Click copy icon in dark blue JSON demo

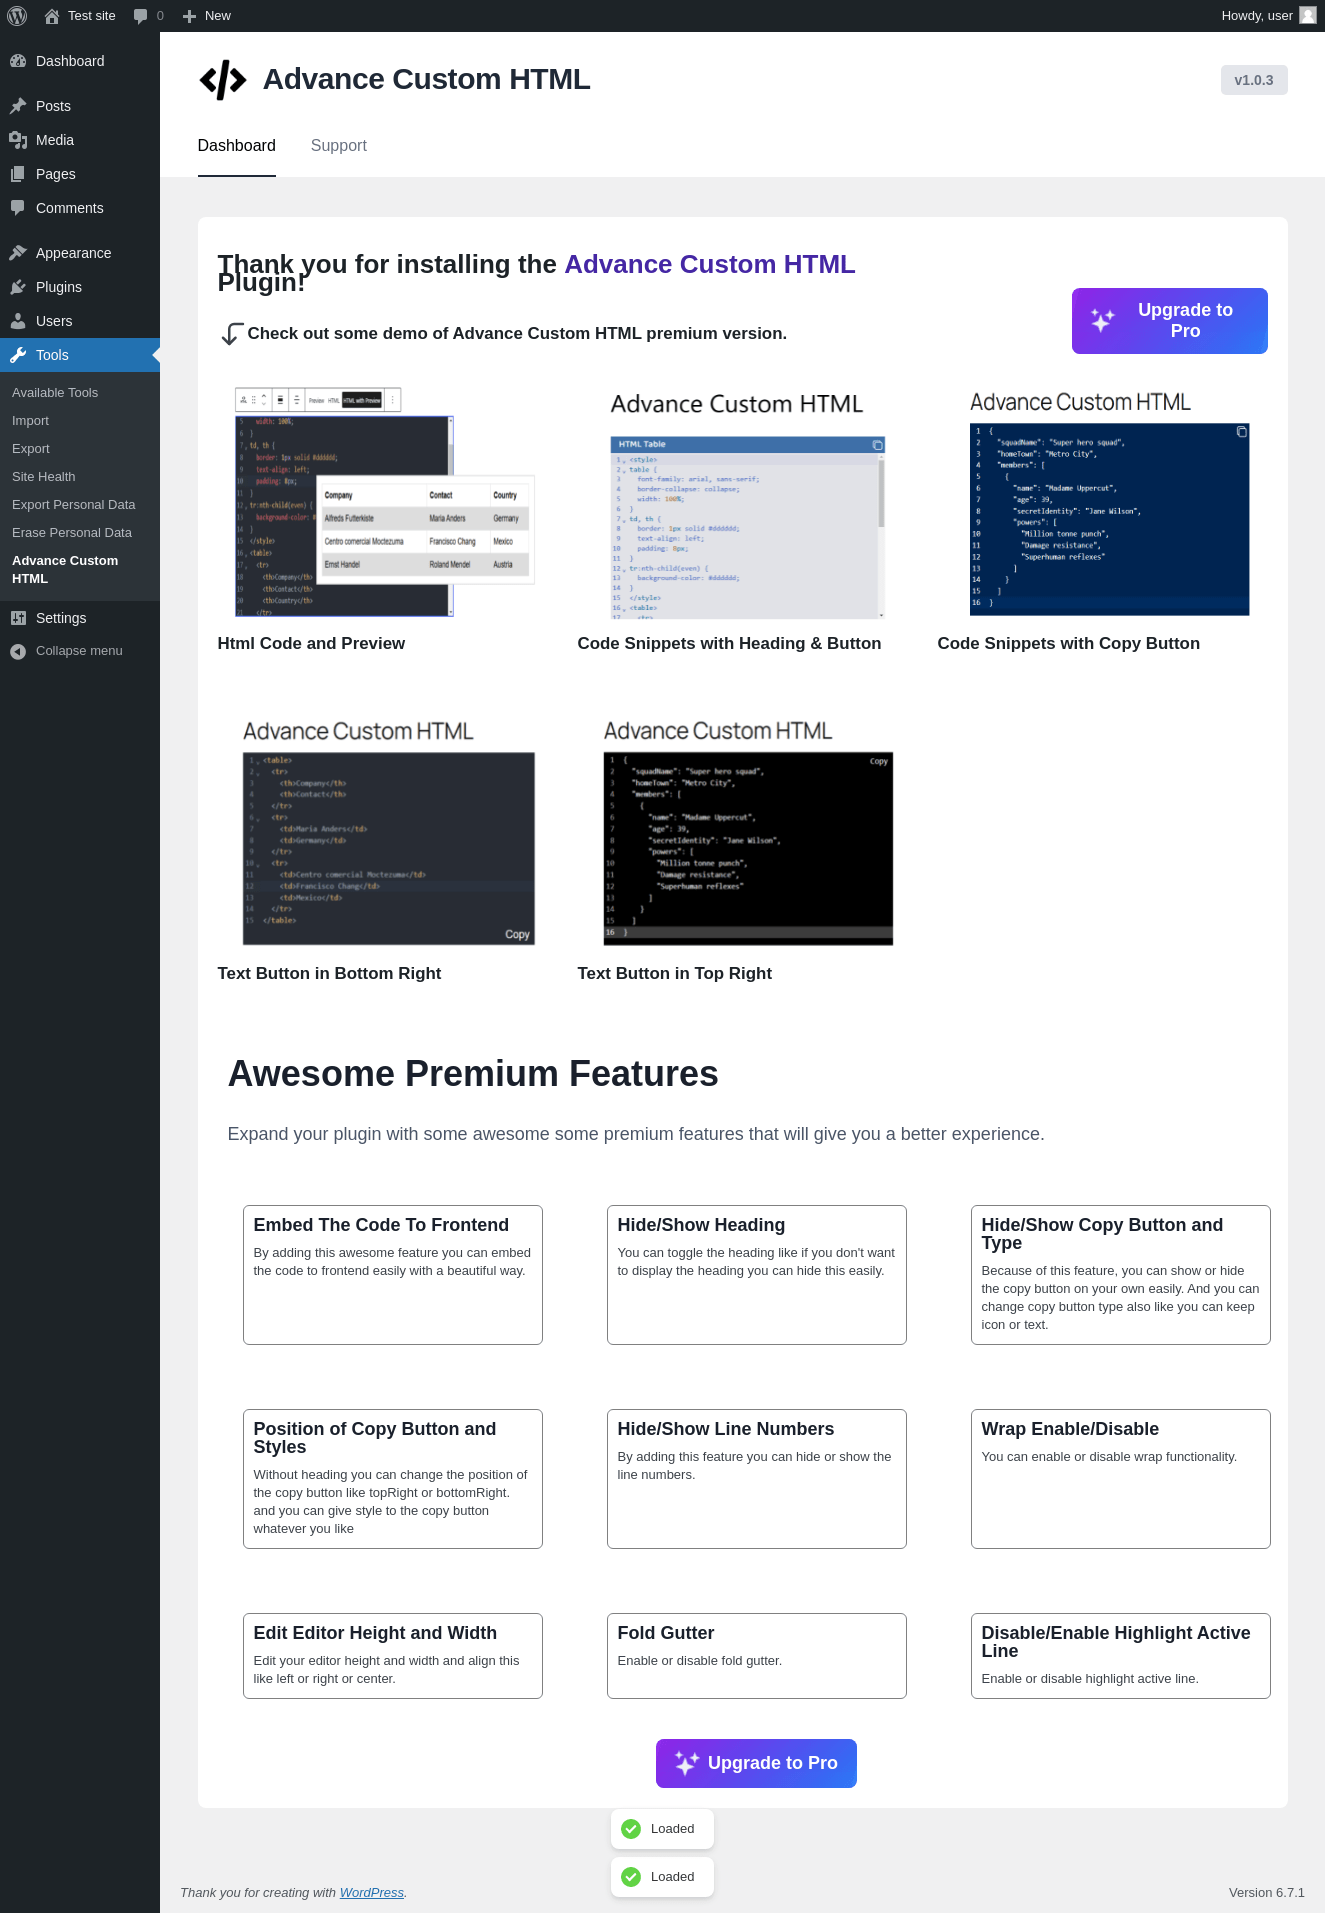coord(1241,432)
